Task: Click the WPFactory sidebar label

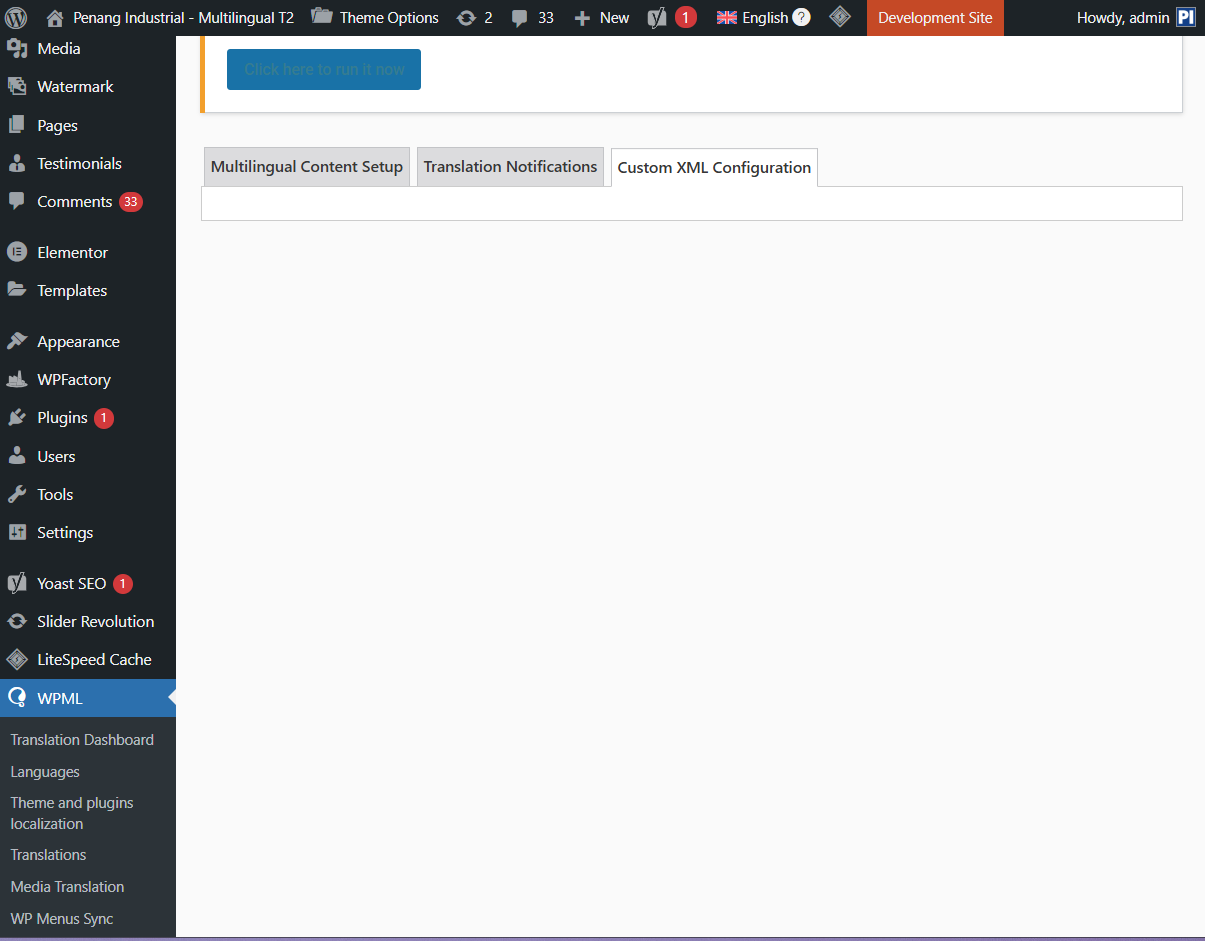Action: tap(74, 379)
